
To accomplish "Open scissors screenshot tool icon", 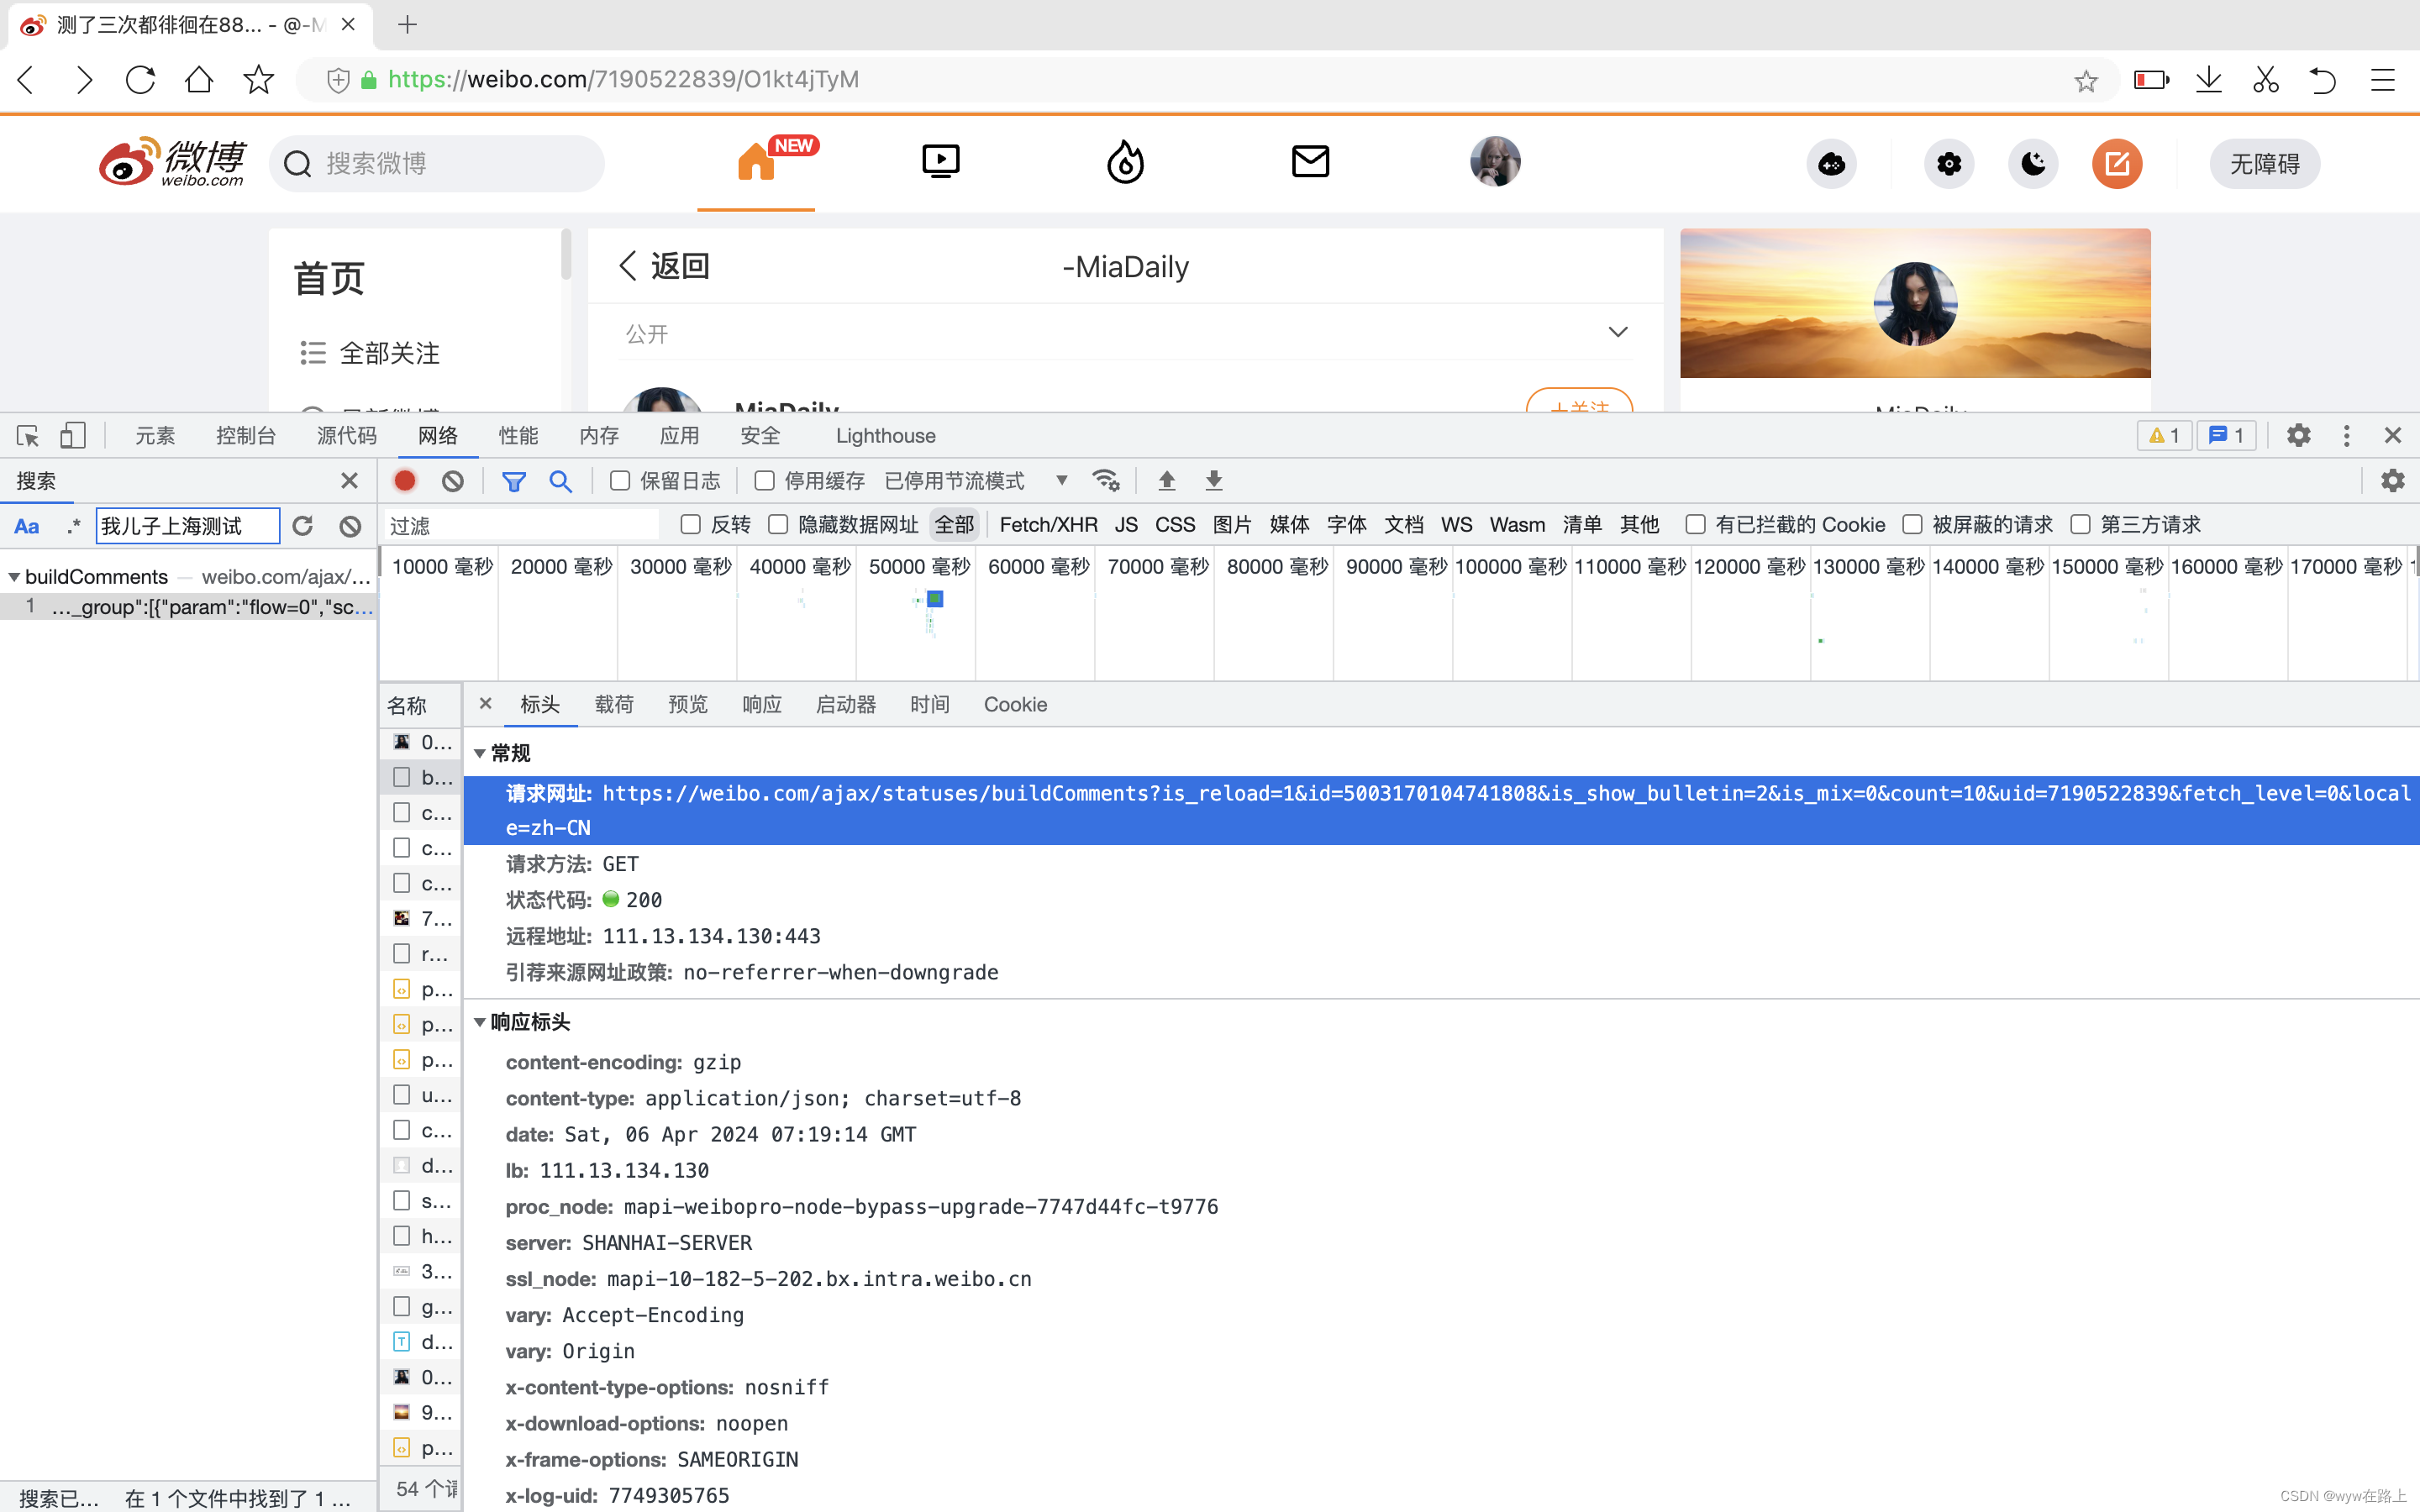I will (x=2266, y=79).
